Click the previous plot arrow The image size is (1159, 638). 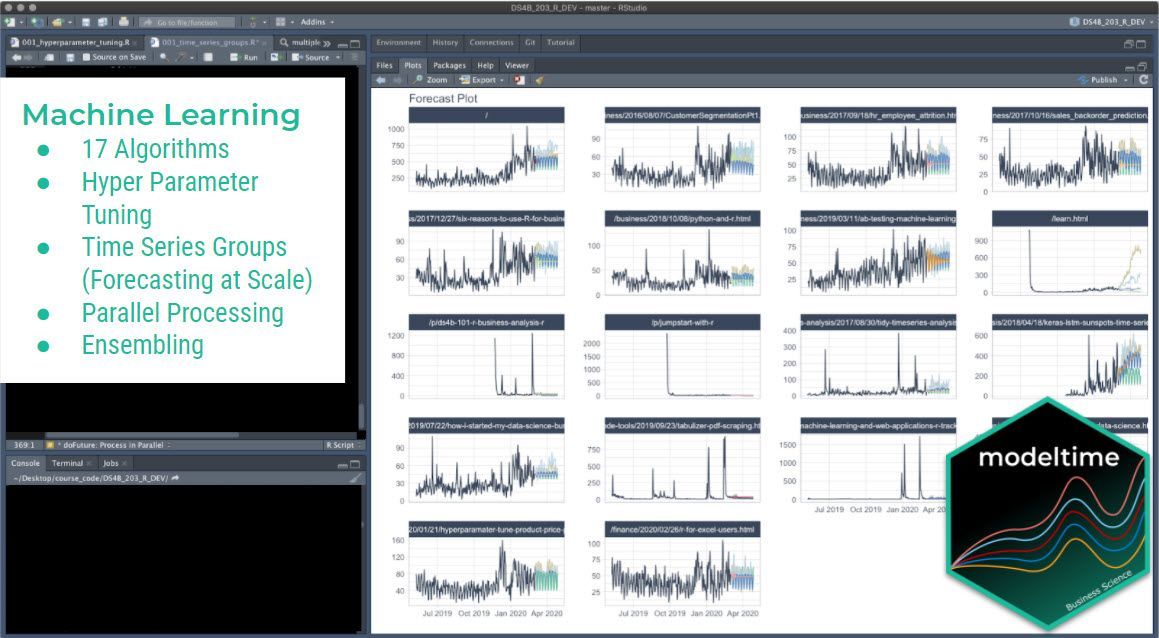coord(381,80)
